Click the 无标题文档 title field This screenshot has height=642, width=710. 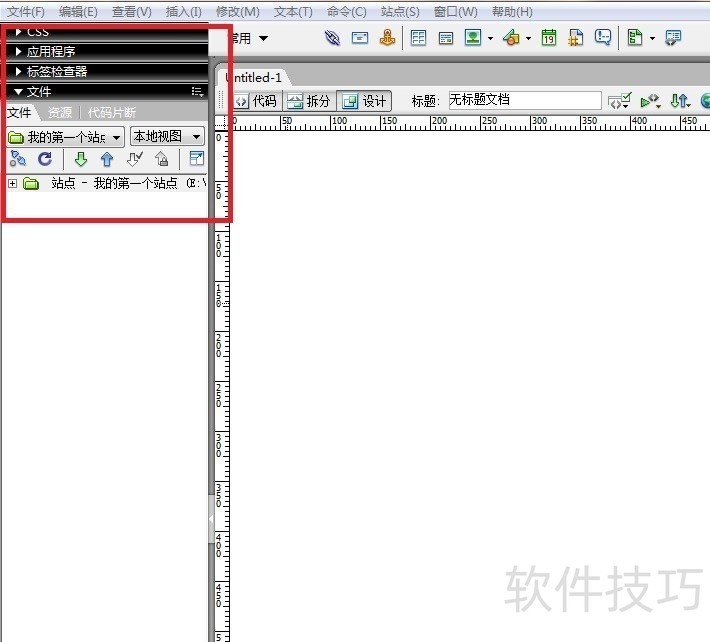click(x=525, y=100)
